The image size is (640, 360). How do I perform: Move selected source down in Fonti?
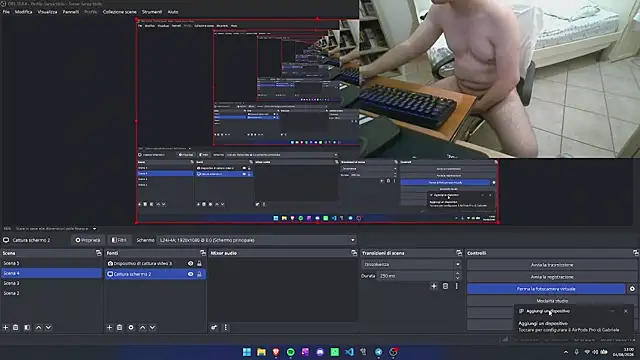(x=152, y=327)
